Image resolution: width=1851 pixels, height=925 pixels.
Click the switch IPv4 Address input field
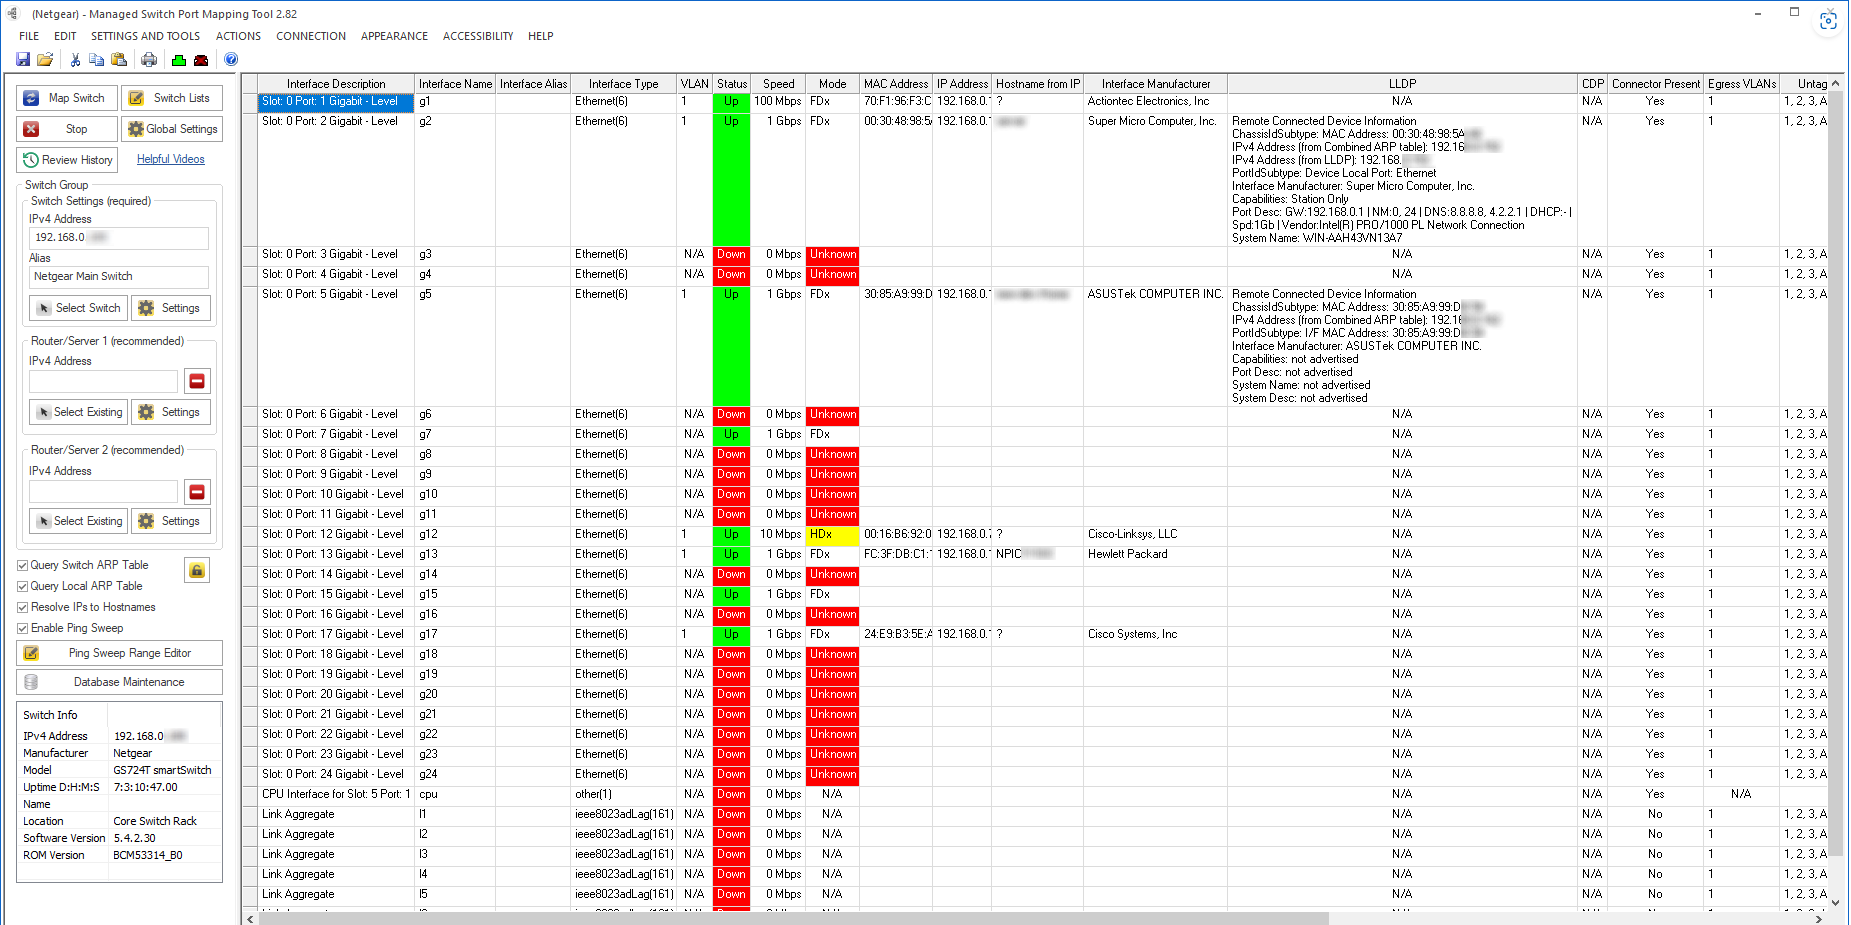tap(119, 237)
